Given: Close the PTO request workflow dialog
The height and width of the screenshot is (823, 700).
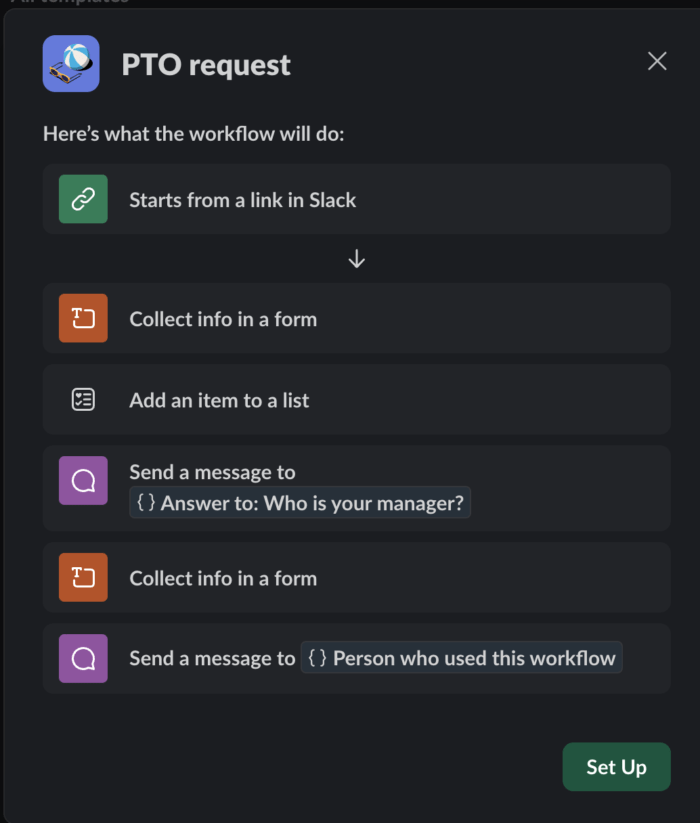Looking at the screenshot, I should (657, 61).
